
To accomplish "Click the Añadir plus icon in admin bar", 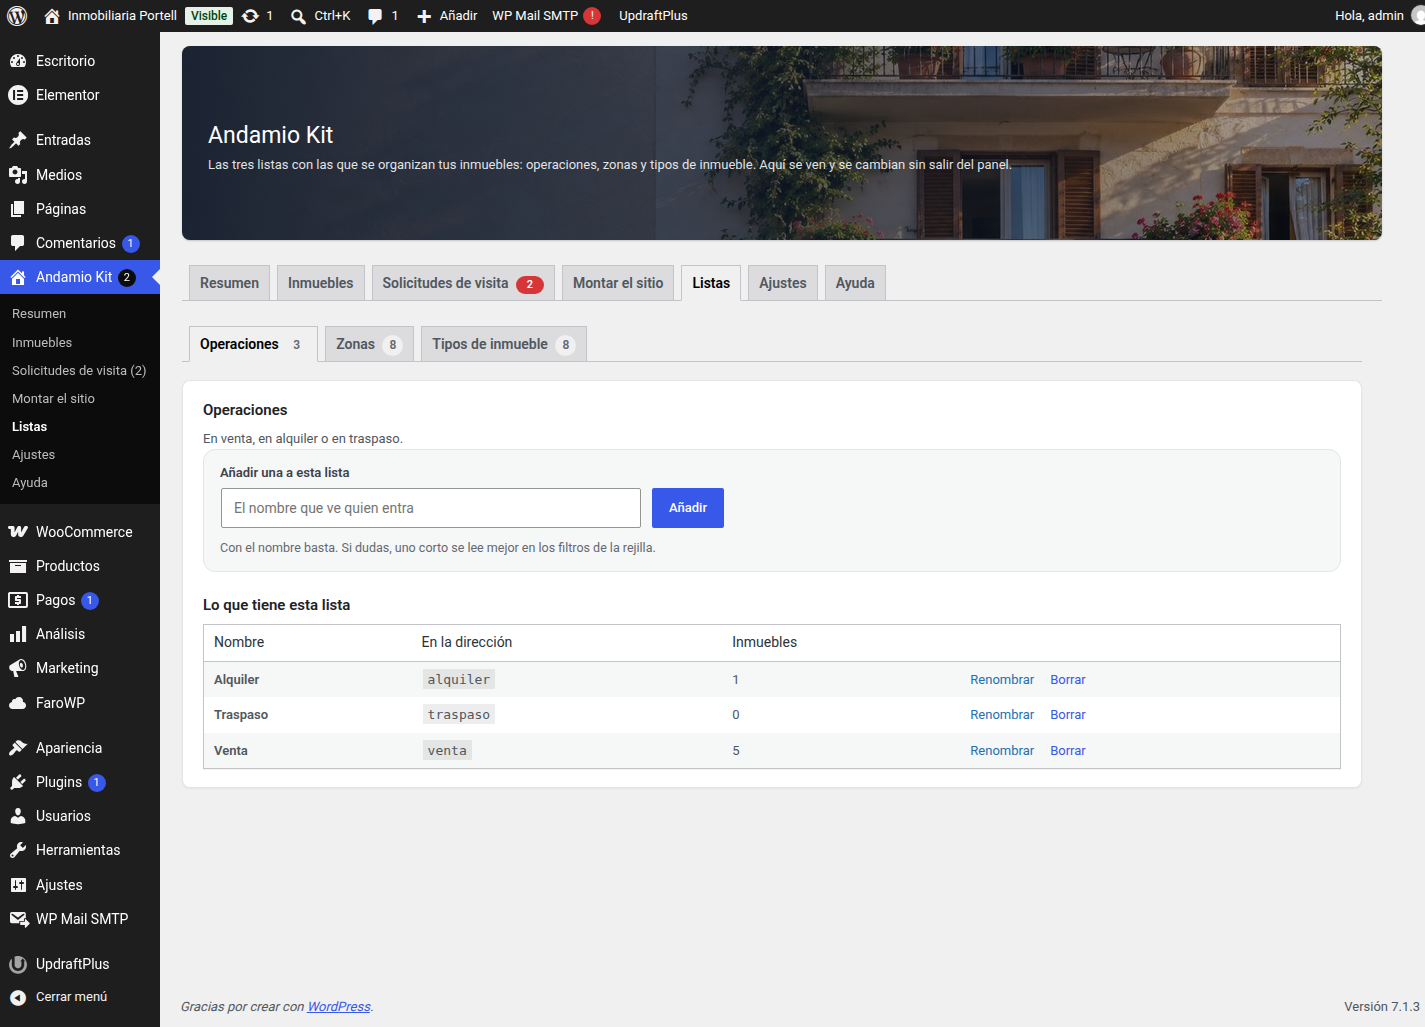I will click(424, 16).
